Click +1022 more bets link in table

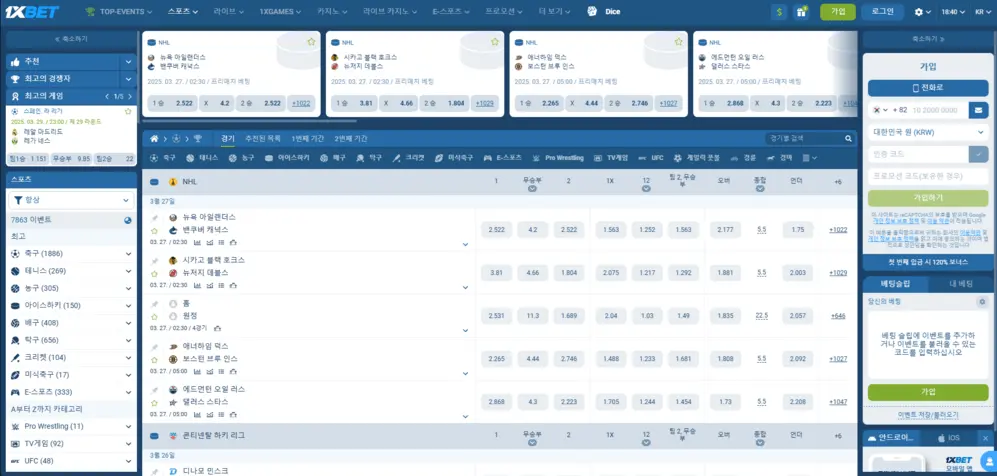click(838, 229)
